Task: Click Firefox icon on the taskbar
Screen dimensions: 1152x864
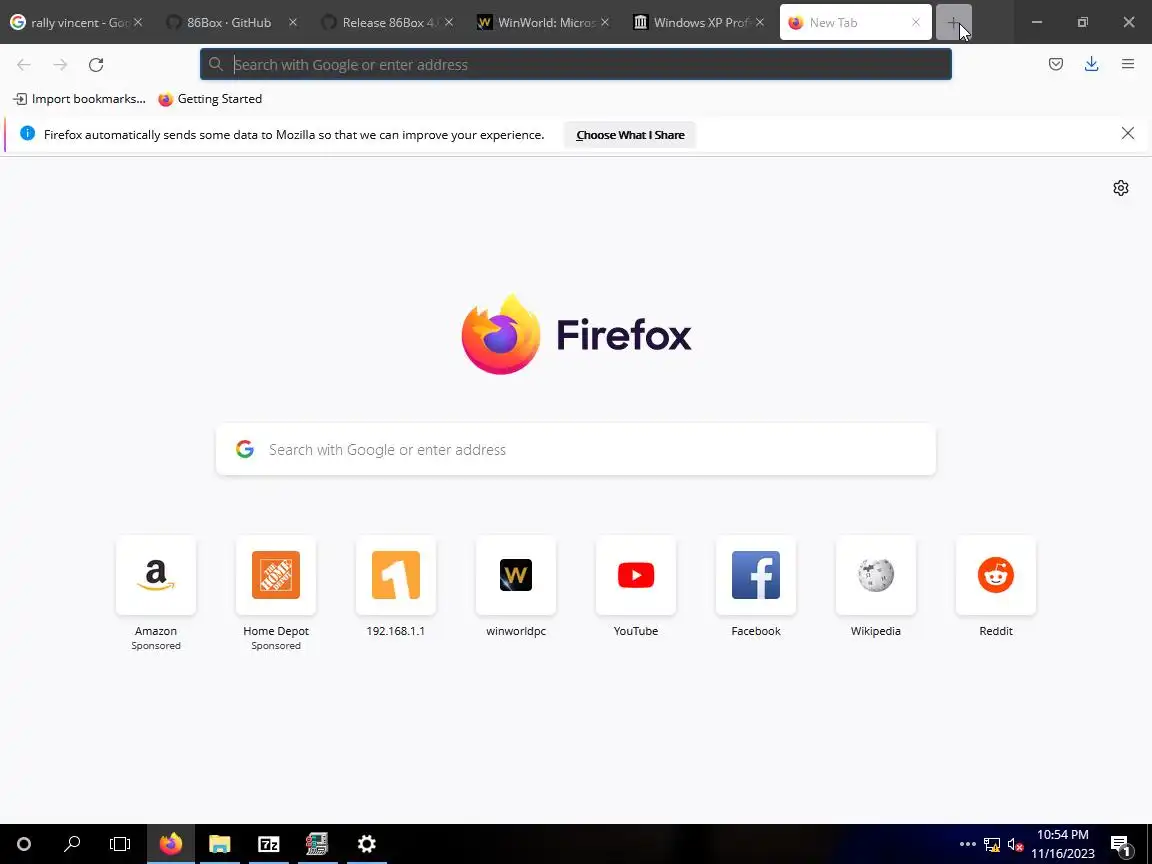Action: coord(170,844)
